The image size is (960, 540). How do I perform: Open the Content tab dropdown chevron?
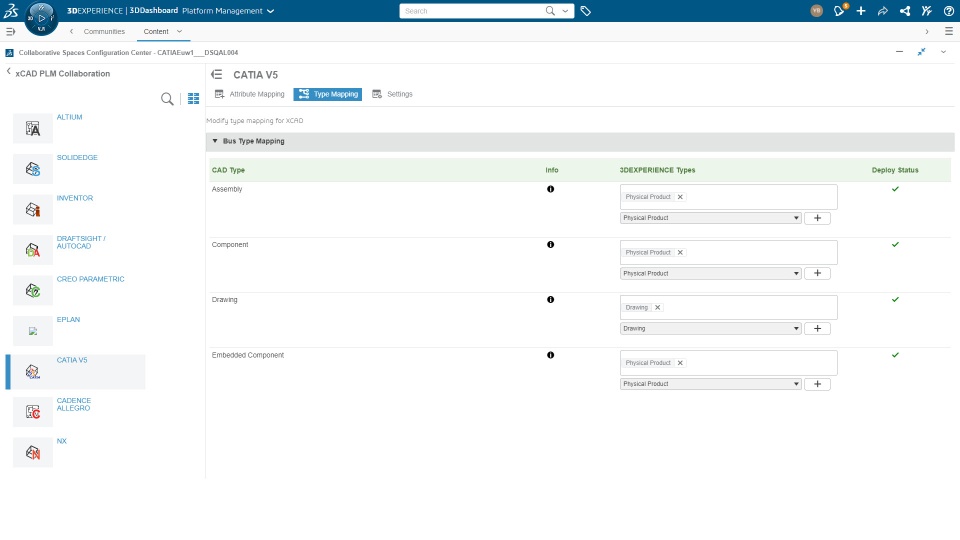[179, 31]
